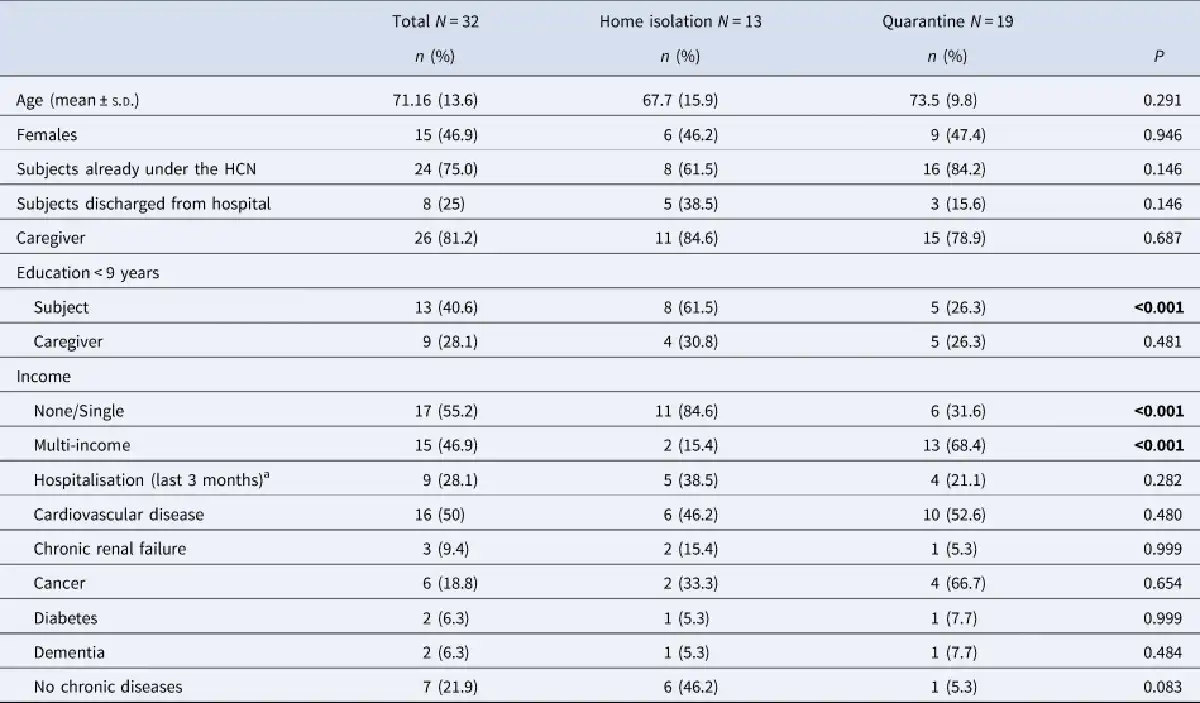
Task: Click the 0.083 P value cell
Action: point(1162,687)
